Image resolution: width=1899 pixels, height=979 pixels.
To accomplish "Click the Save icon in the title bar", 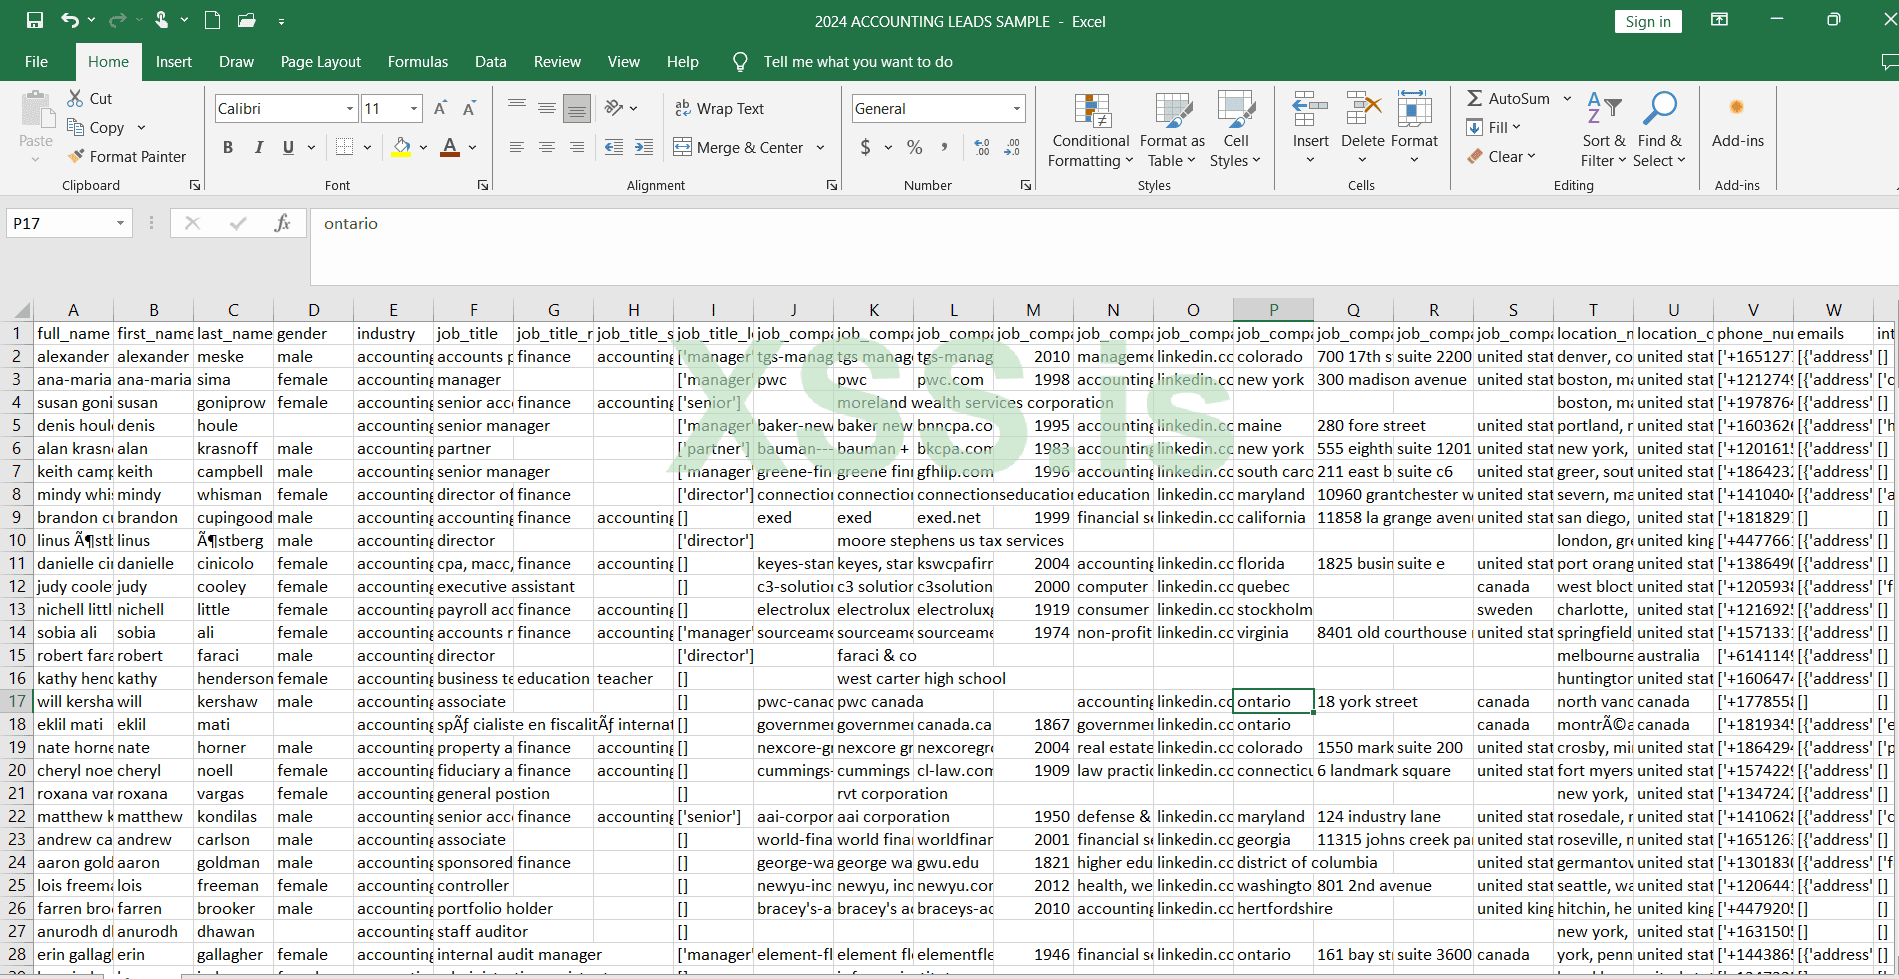I will 35,21.
